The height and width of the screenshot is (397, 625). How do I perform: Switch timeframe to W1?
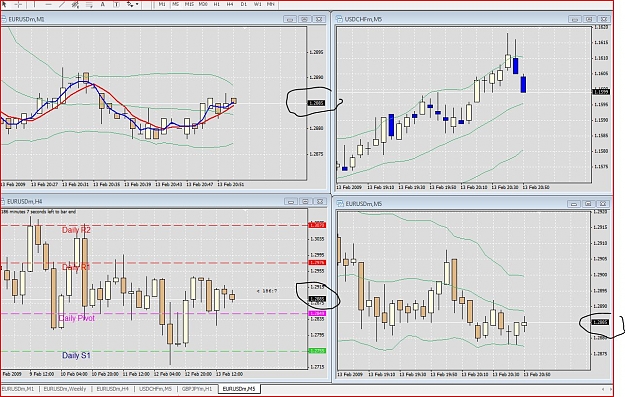tap(257, 4)
